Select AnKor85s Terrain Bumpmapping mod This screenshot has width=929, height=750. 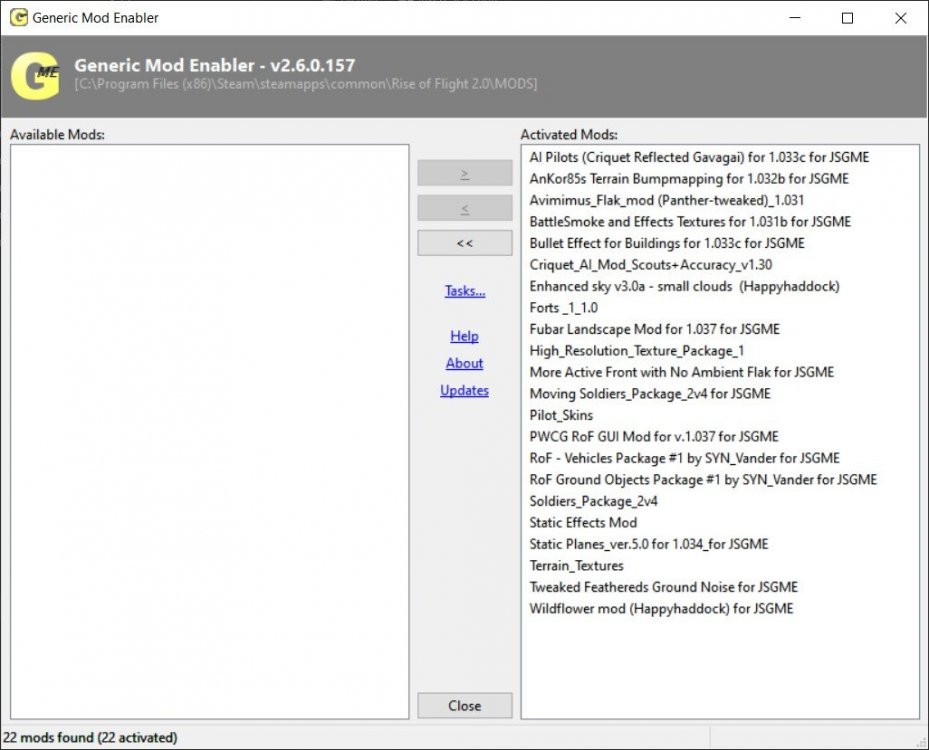(688, 178)
